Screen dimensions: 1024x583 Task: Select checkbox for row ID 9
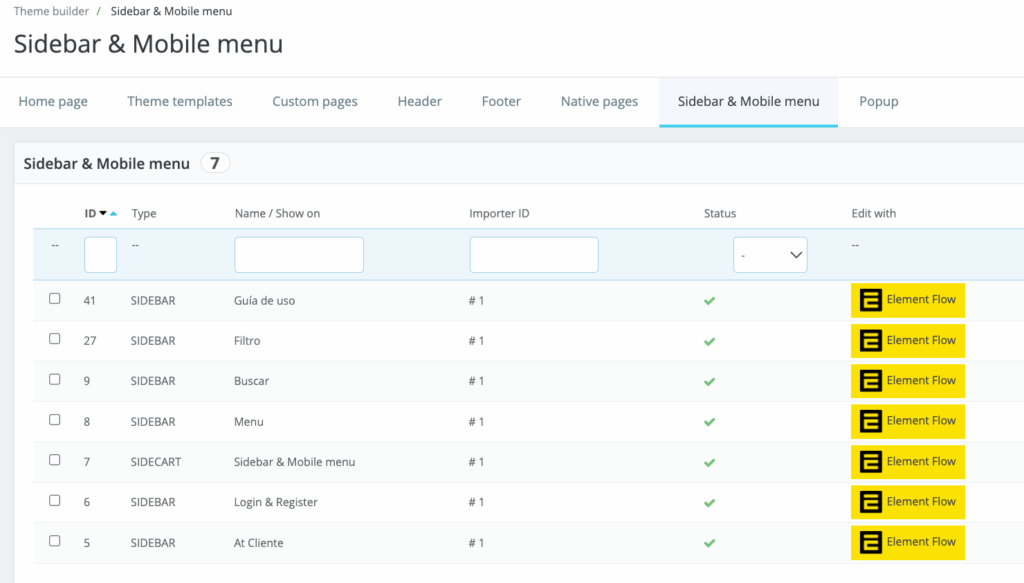point(55,379)
